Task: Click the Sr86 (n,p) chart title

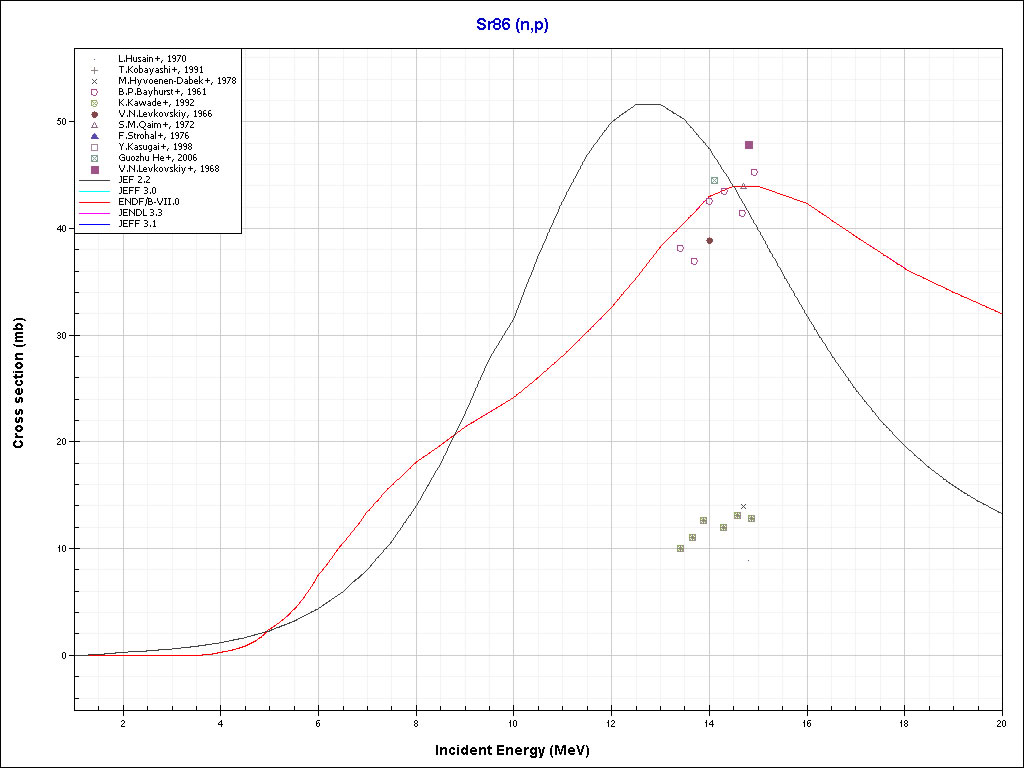Action: [x=512, y=25]
